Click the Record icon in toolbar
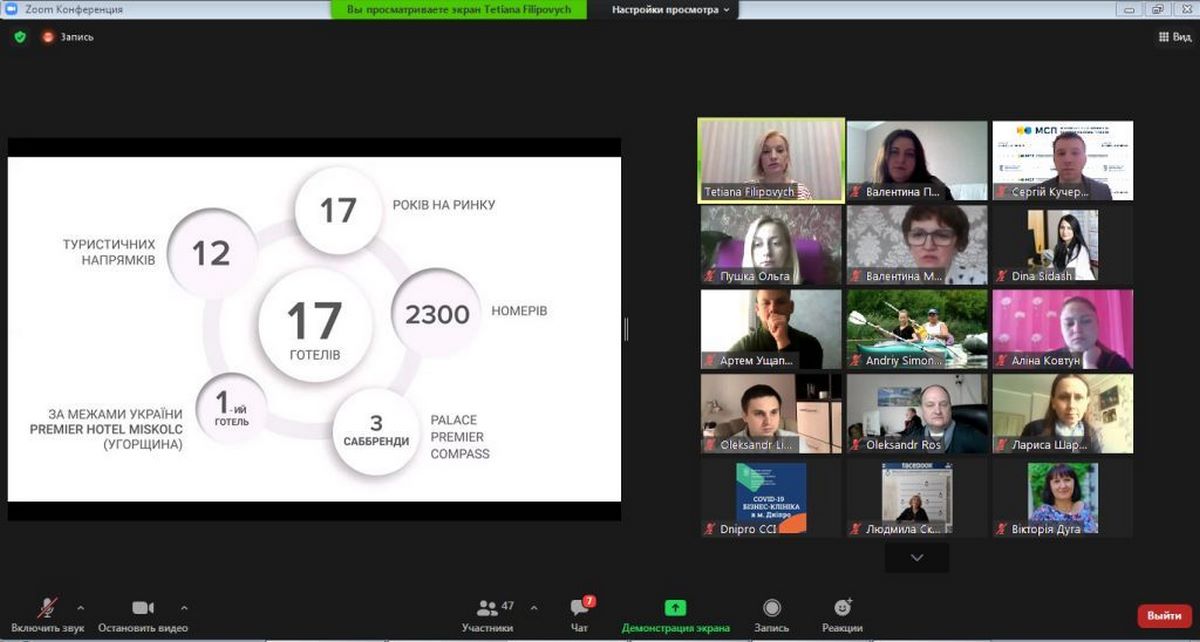Image resolution: width=1200 pixels, height=642 pixels. pyautogui.click(x=772, y=608)
